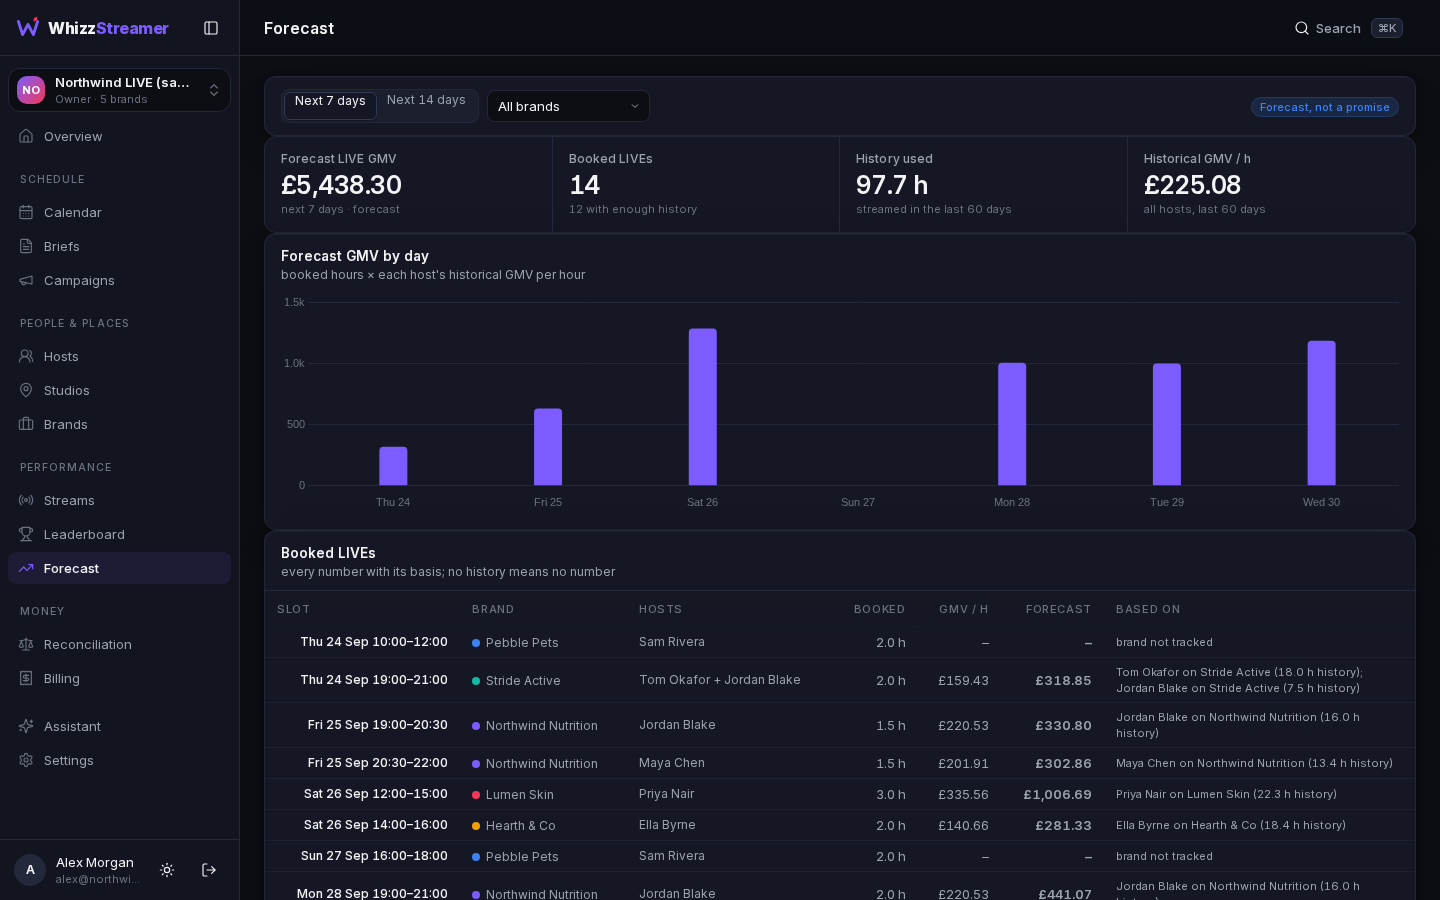The width and height of the screenshot is (1440, 900).
Task: Select the Next 7 days range
Action: pyautogui.click(x=330, y=105)
